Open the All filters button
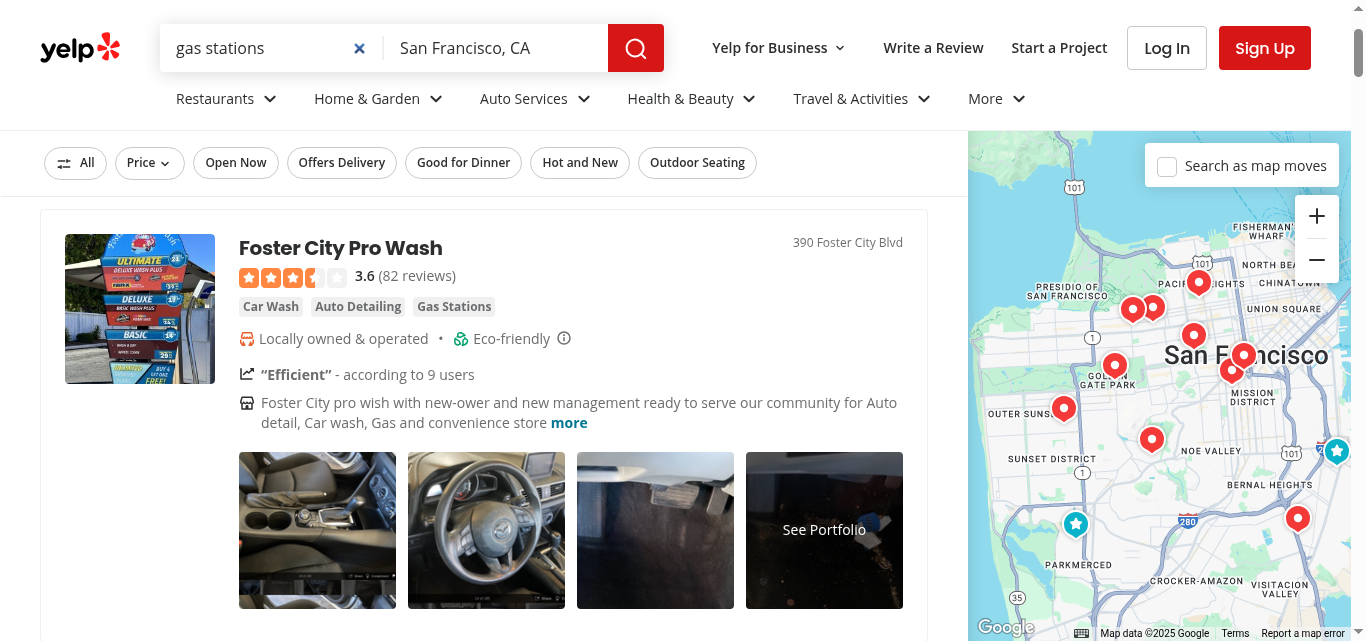The width and height of the screenshot is (1366, 641). pyautogui.click(x=75, y=163)
